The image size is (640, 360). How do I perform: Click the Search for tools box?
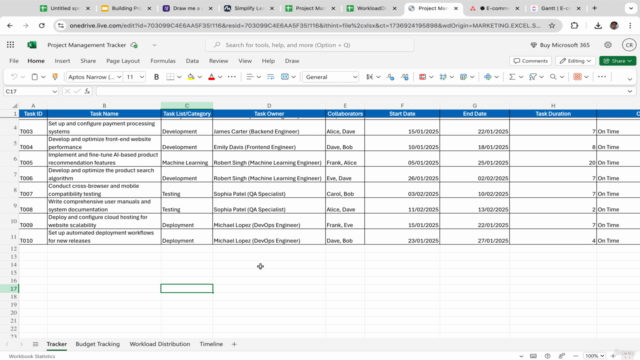[310, 45]
